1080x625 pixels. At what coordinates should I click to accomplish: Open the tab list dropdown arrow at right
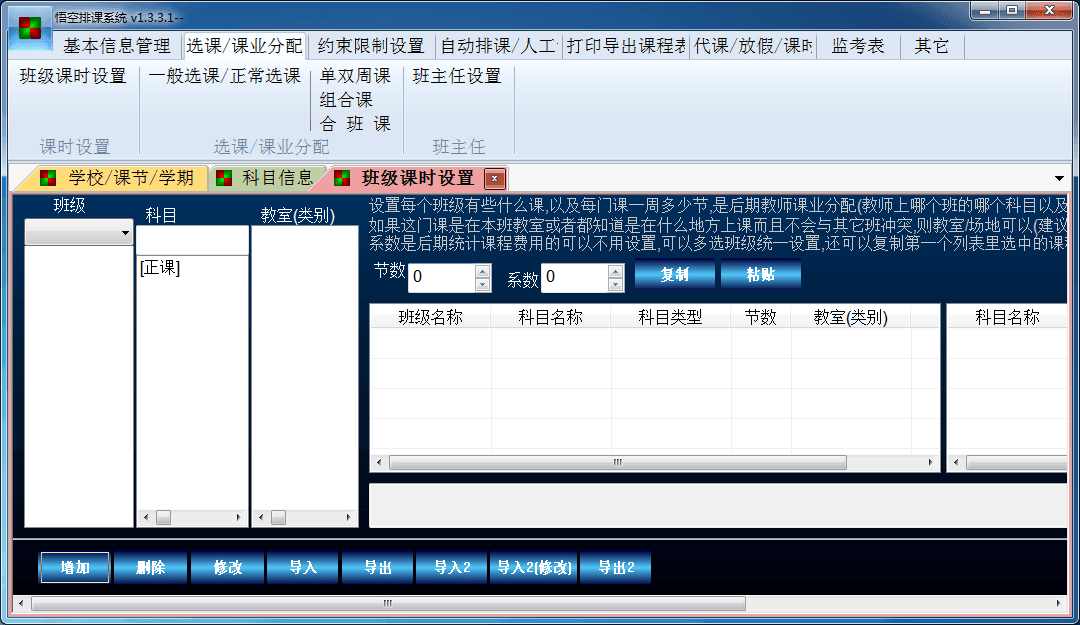pos(1059,179)
